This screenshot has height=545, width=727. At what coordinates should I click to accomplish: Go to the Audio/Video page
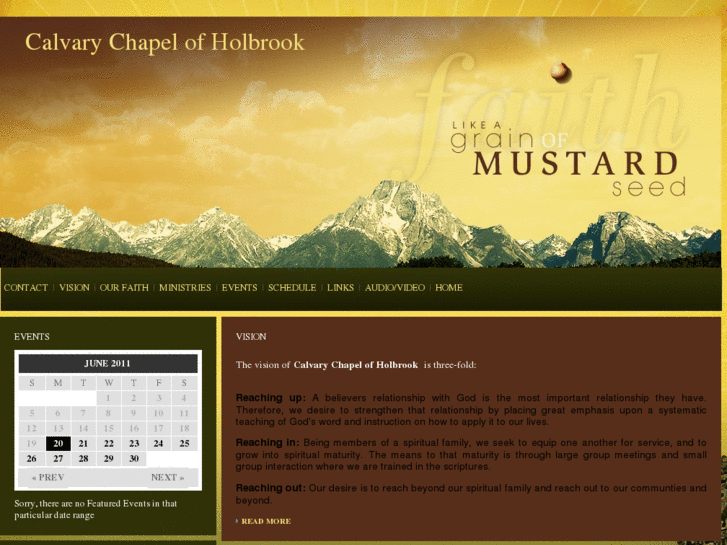click(395, 288)
